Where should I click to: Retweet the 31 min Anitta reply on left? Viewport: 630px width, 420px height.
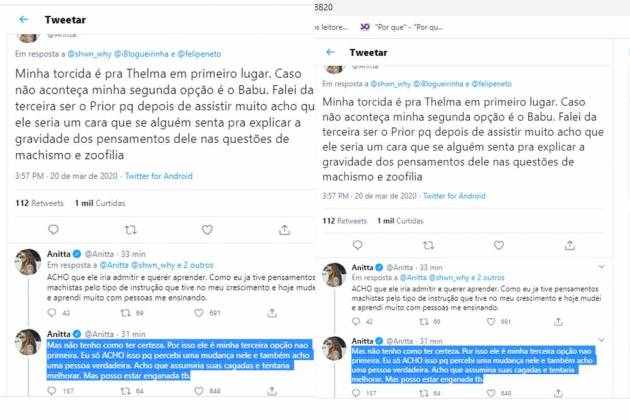(126, 391)
